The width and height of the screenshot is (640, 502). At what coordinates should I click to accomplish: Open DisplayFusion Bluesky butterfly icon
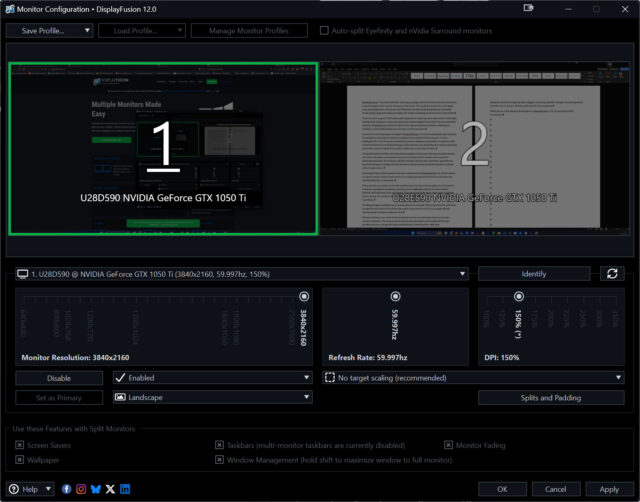click(x=96, y=489)
